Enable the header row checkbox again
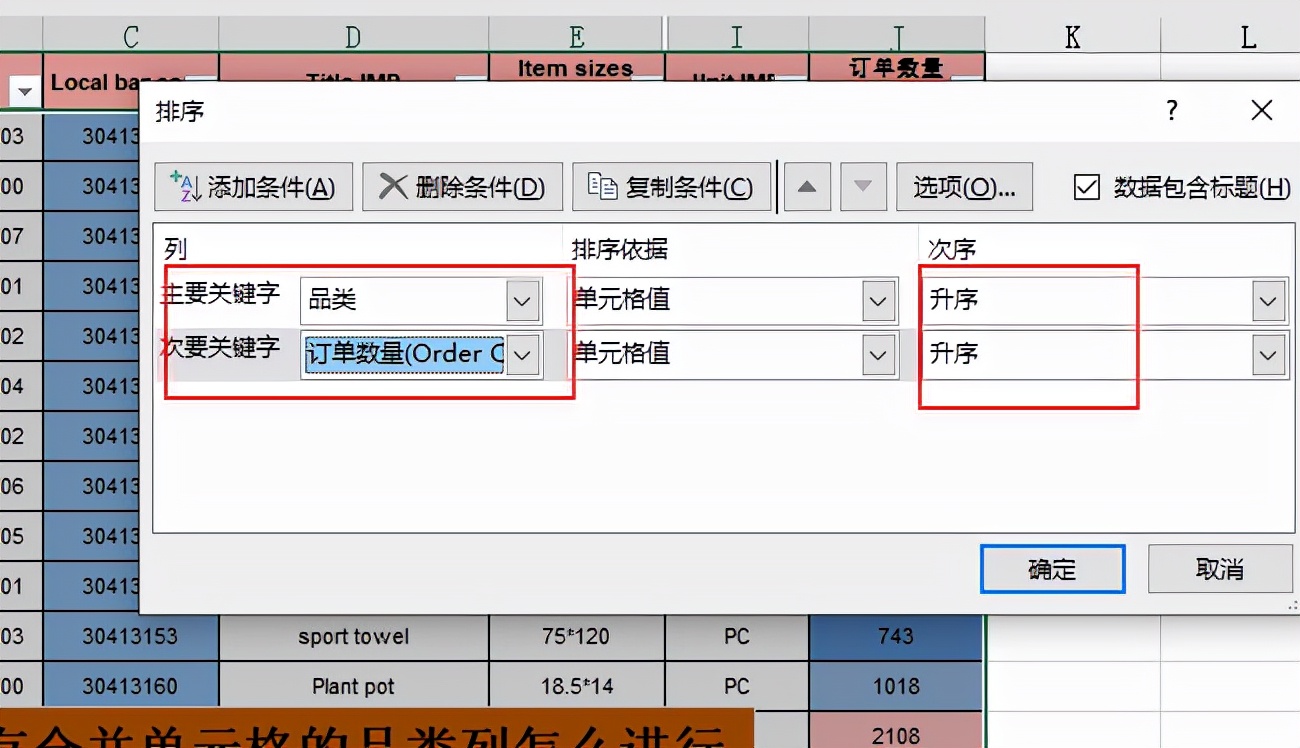 [1086, 186]
